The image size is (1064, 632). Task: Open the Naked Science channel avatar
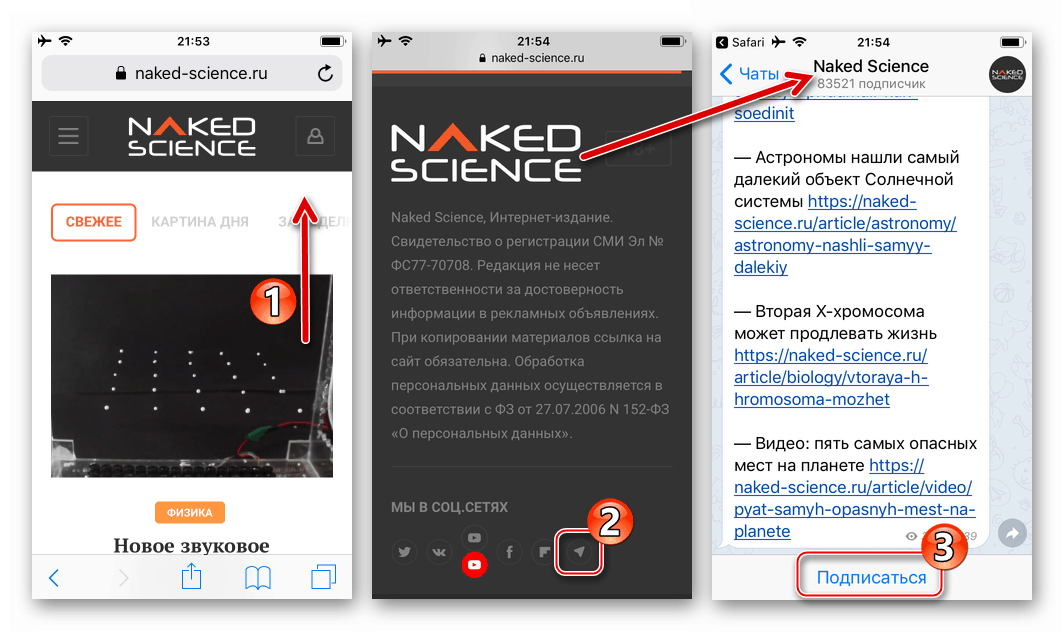coord(1007,74)
